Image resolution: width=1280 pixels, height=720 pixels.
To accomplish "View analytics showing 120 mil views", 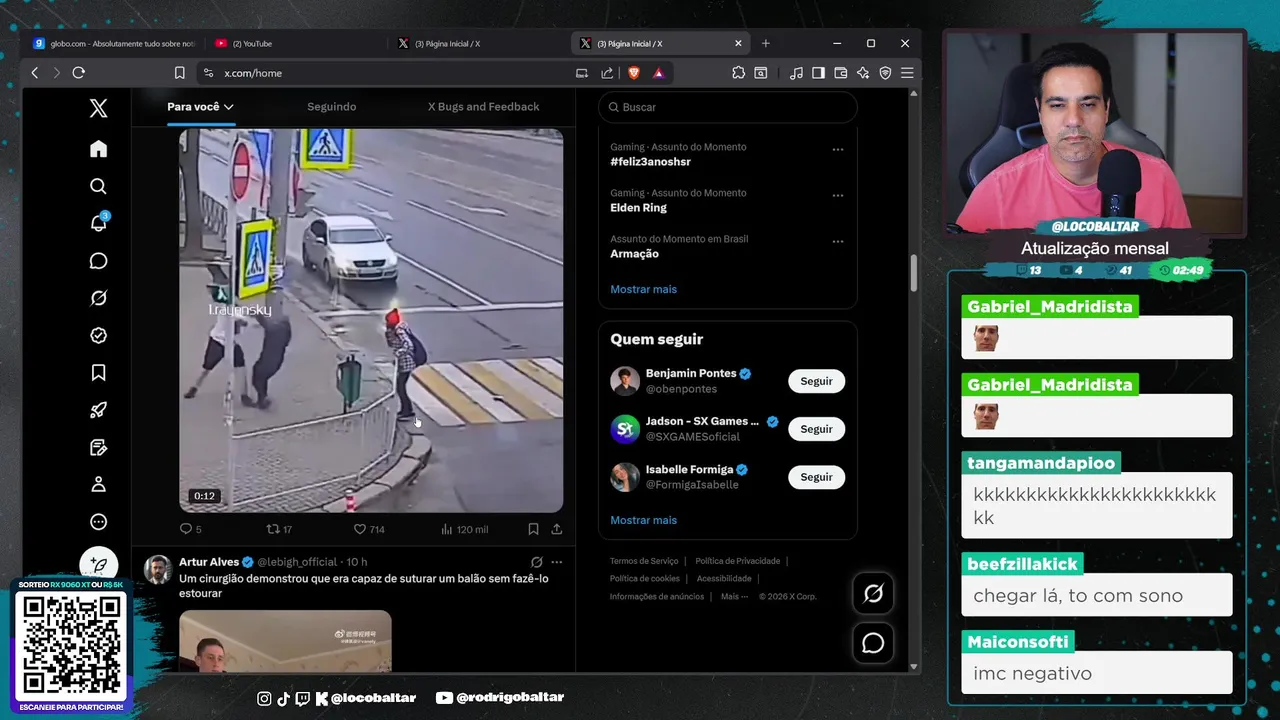I will [x=464, y=529].
